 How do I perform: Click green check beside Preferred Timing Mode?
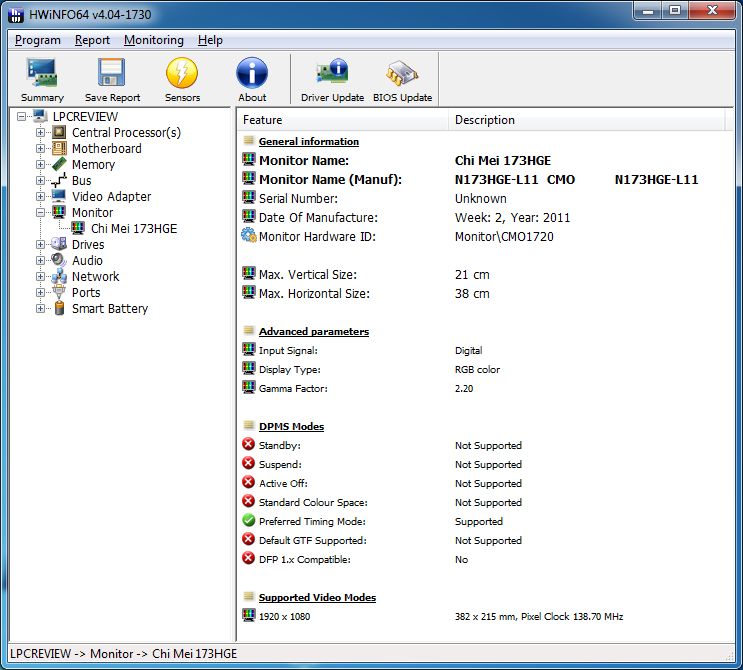(249, 520)
